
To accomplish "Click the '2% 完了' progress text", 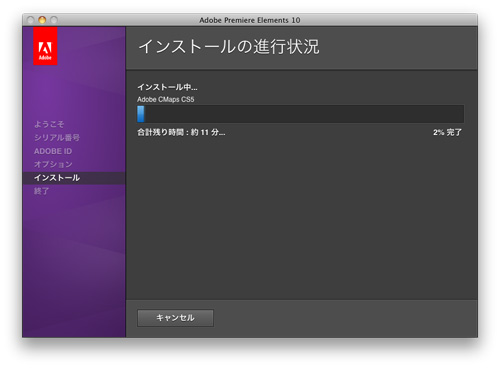I will pyautogui.click(x=447, y=132).
